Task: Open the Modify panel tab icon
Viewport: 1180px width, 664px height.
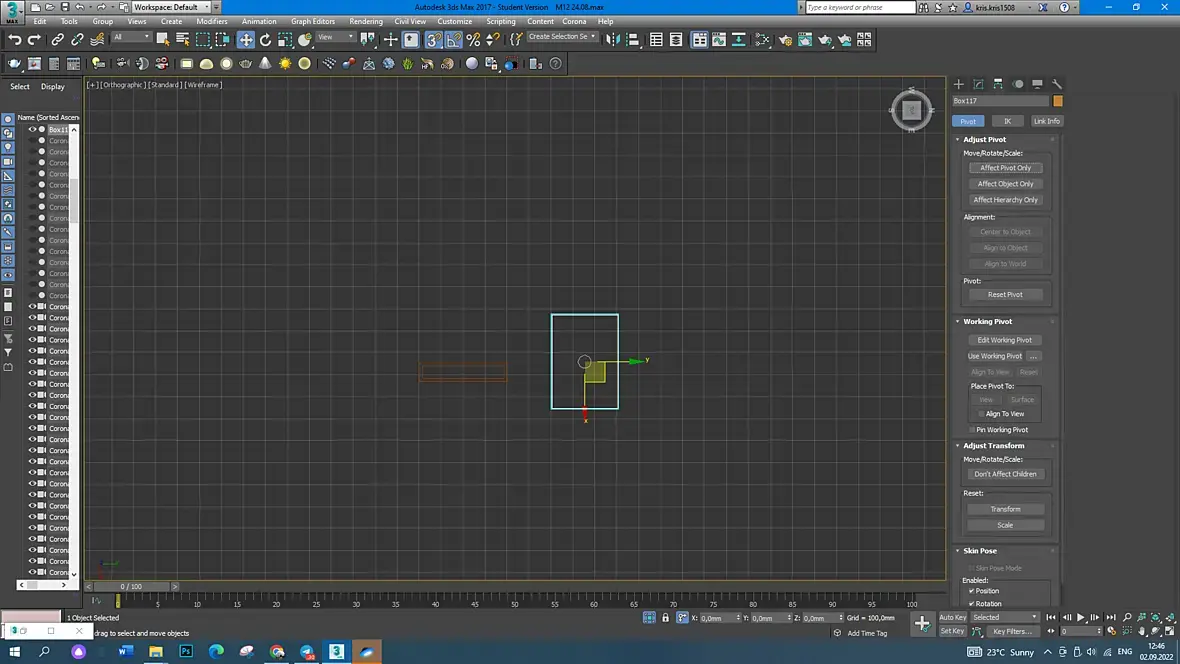Action: tap(978, 84)
